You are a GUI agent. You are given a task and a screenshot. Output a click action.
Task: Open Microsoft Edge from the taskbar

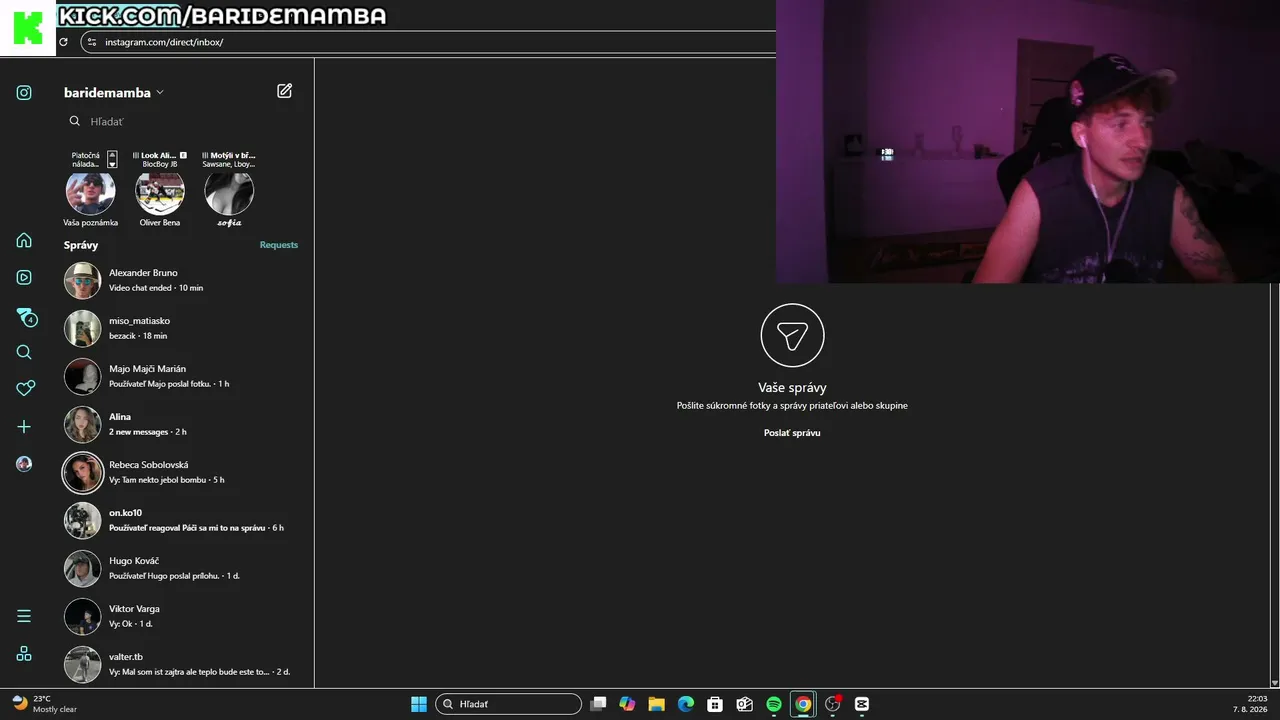(686, 704)
